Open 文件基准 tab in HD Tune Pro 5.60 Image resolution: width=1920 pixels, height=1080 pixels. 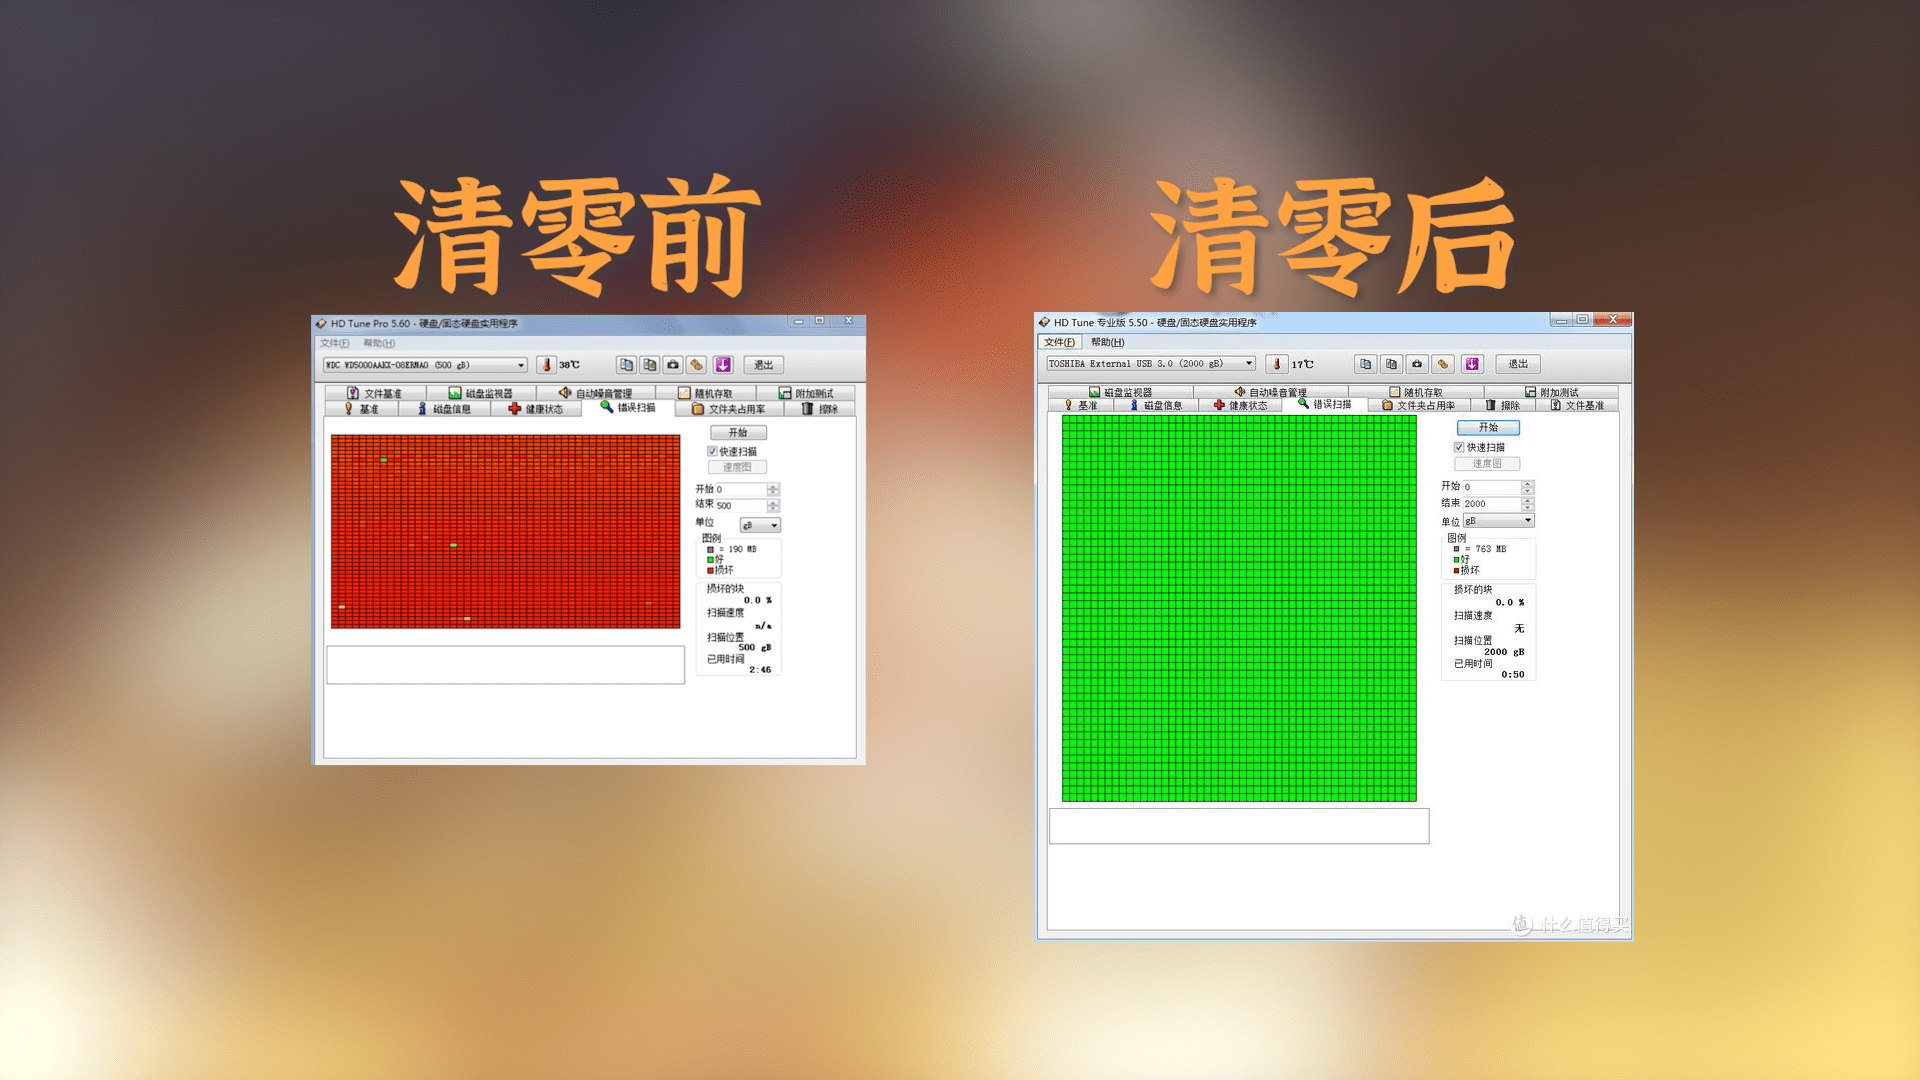click(375, 393)
